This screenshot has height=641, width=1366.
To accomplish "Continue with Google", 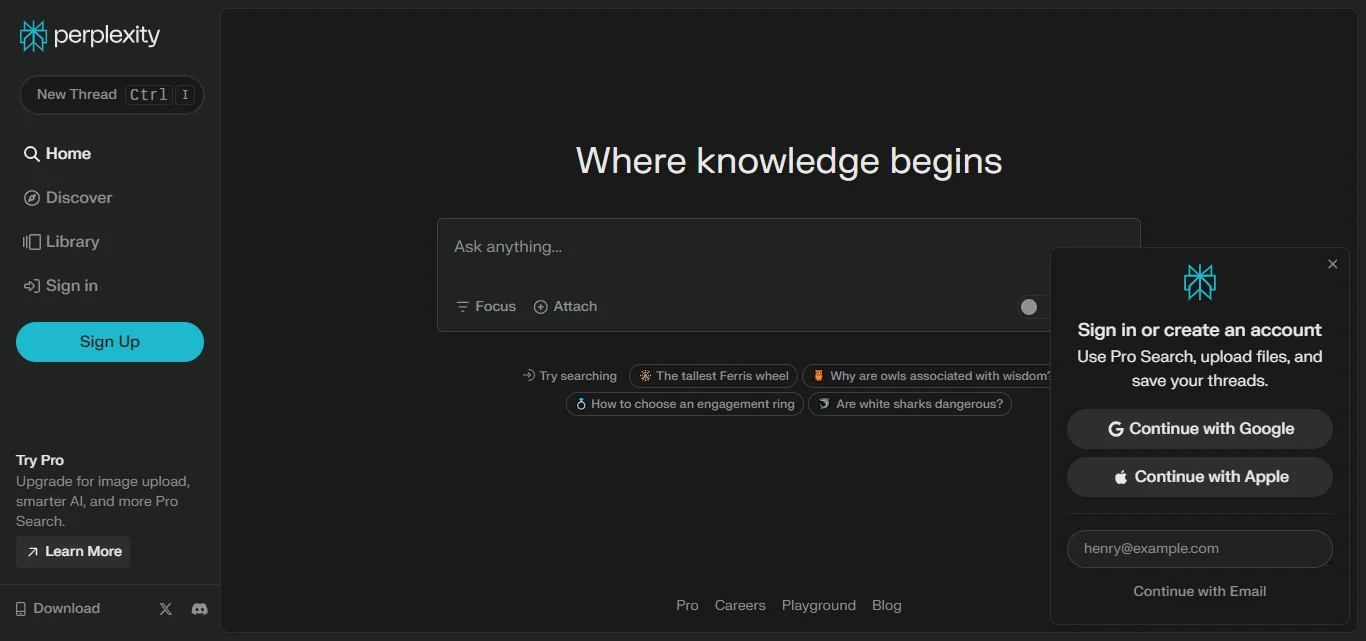I will pos(1199,428).
